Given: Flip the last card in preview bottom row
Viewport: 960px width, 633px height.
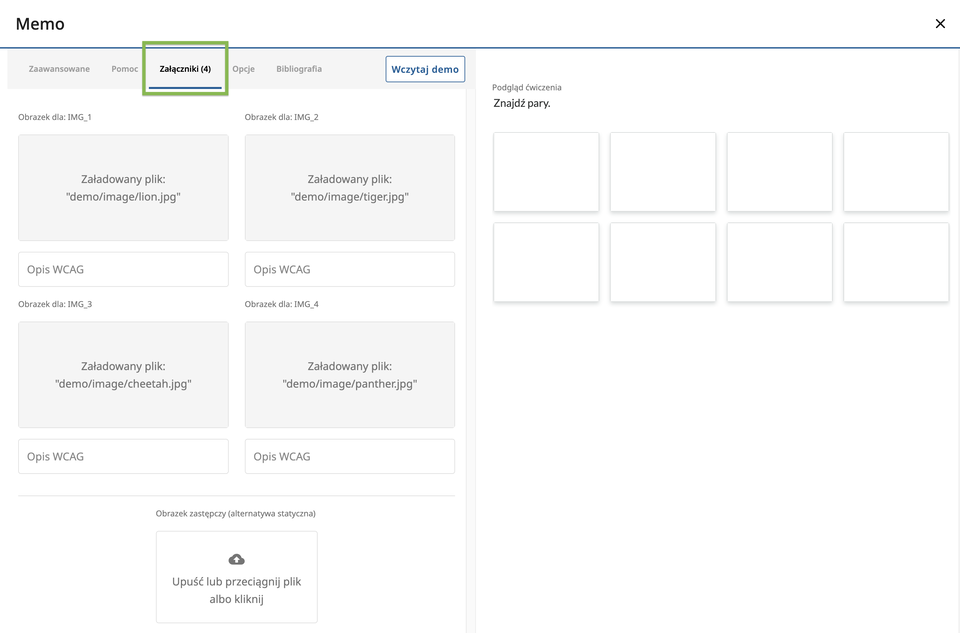Looking at the screenshot, I should (896, 262).
